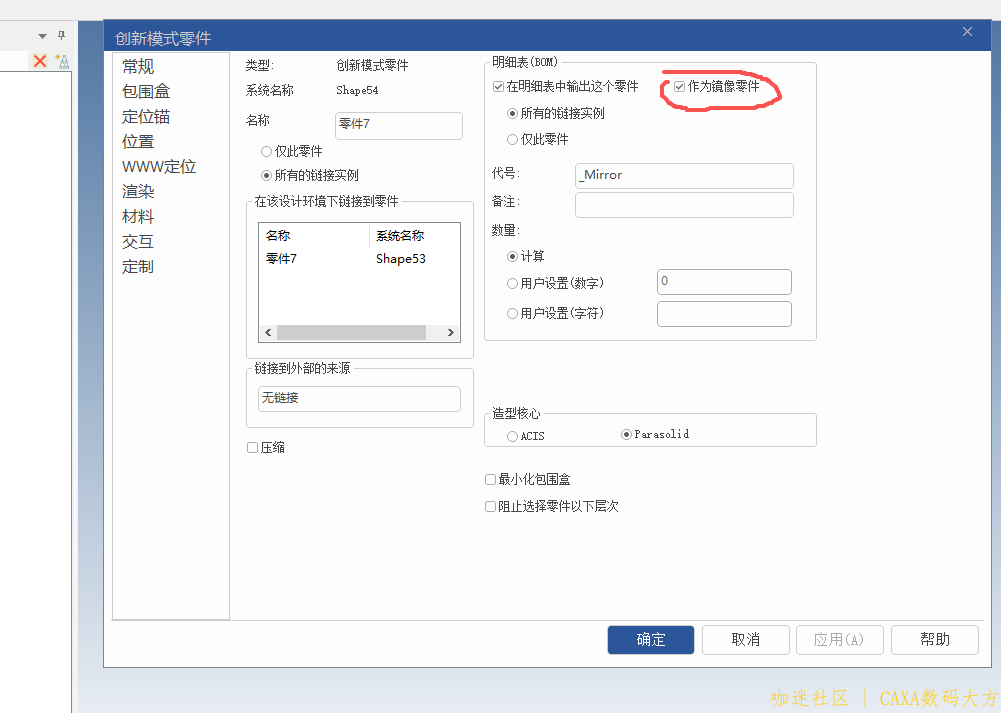Check 最小化包围盒 option
Image resolution: width=1001 pixels, height=713 pixels.
[490, 479]
